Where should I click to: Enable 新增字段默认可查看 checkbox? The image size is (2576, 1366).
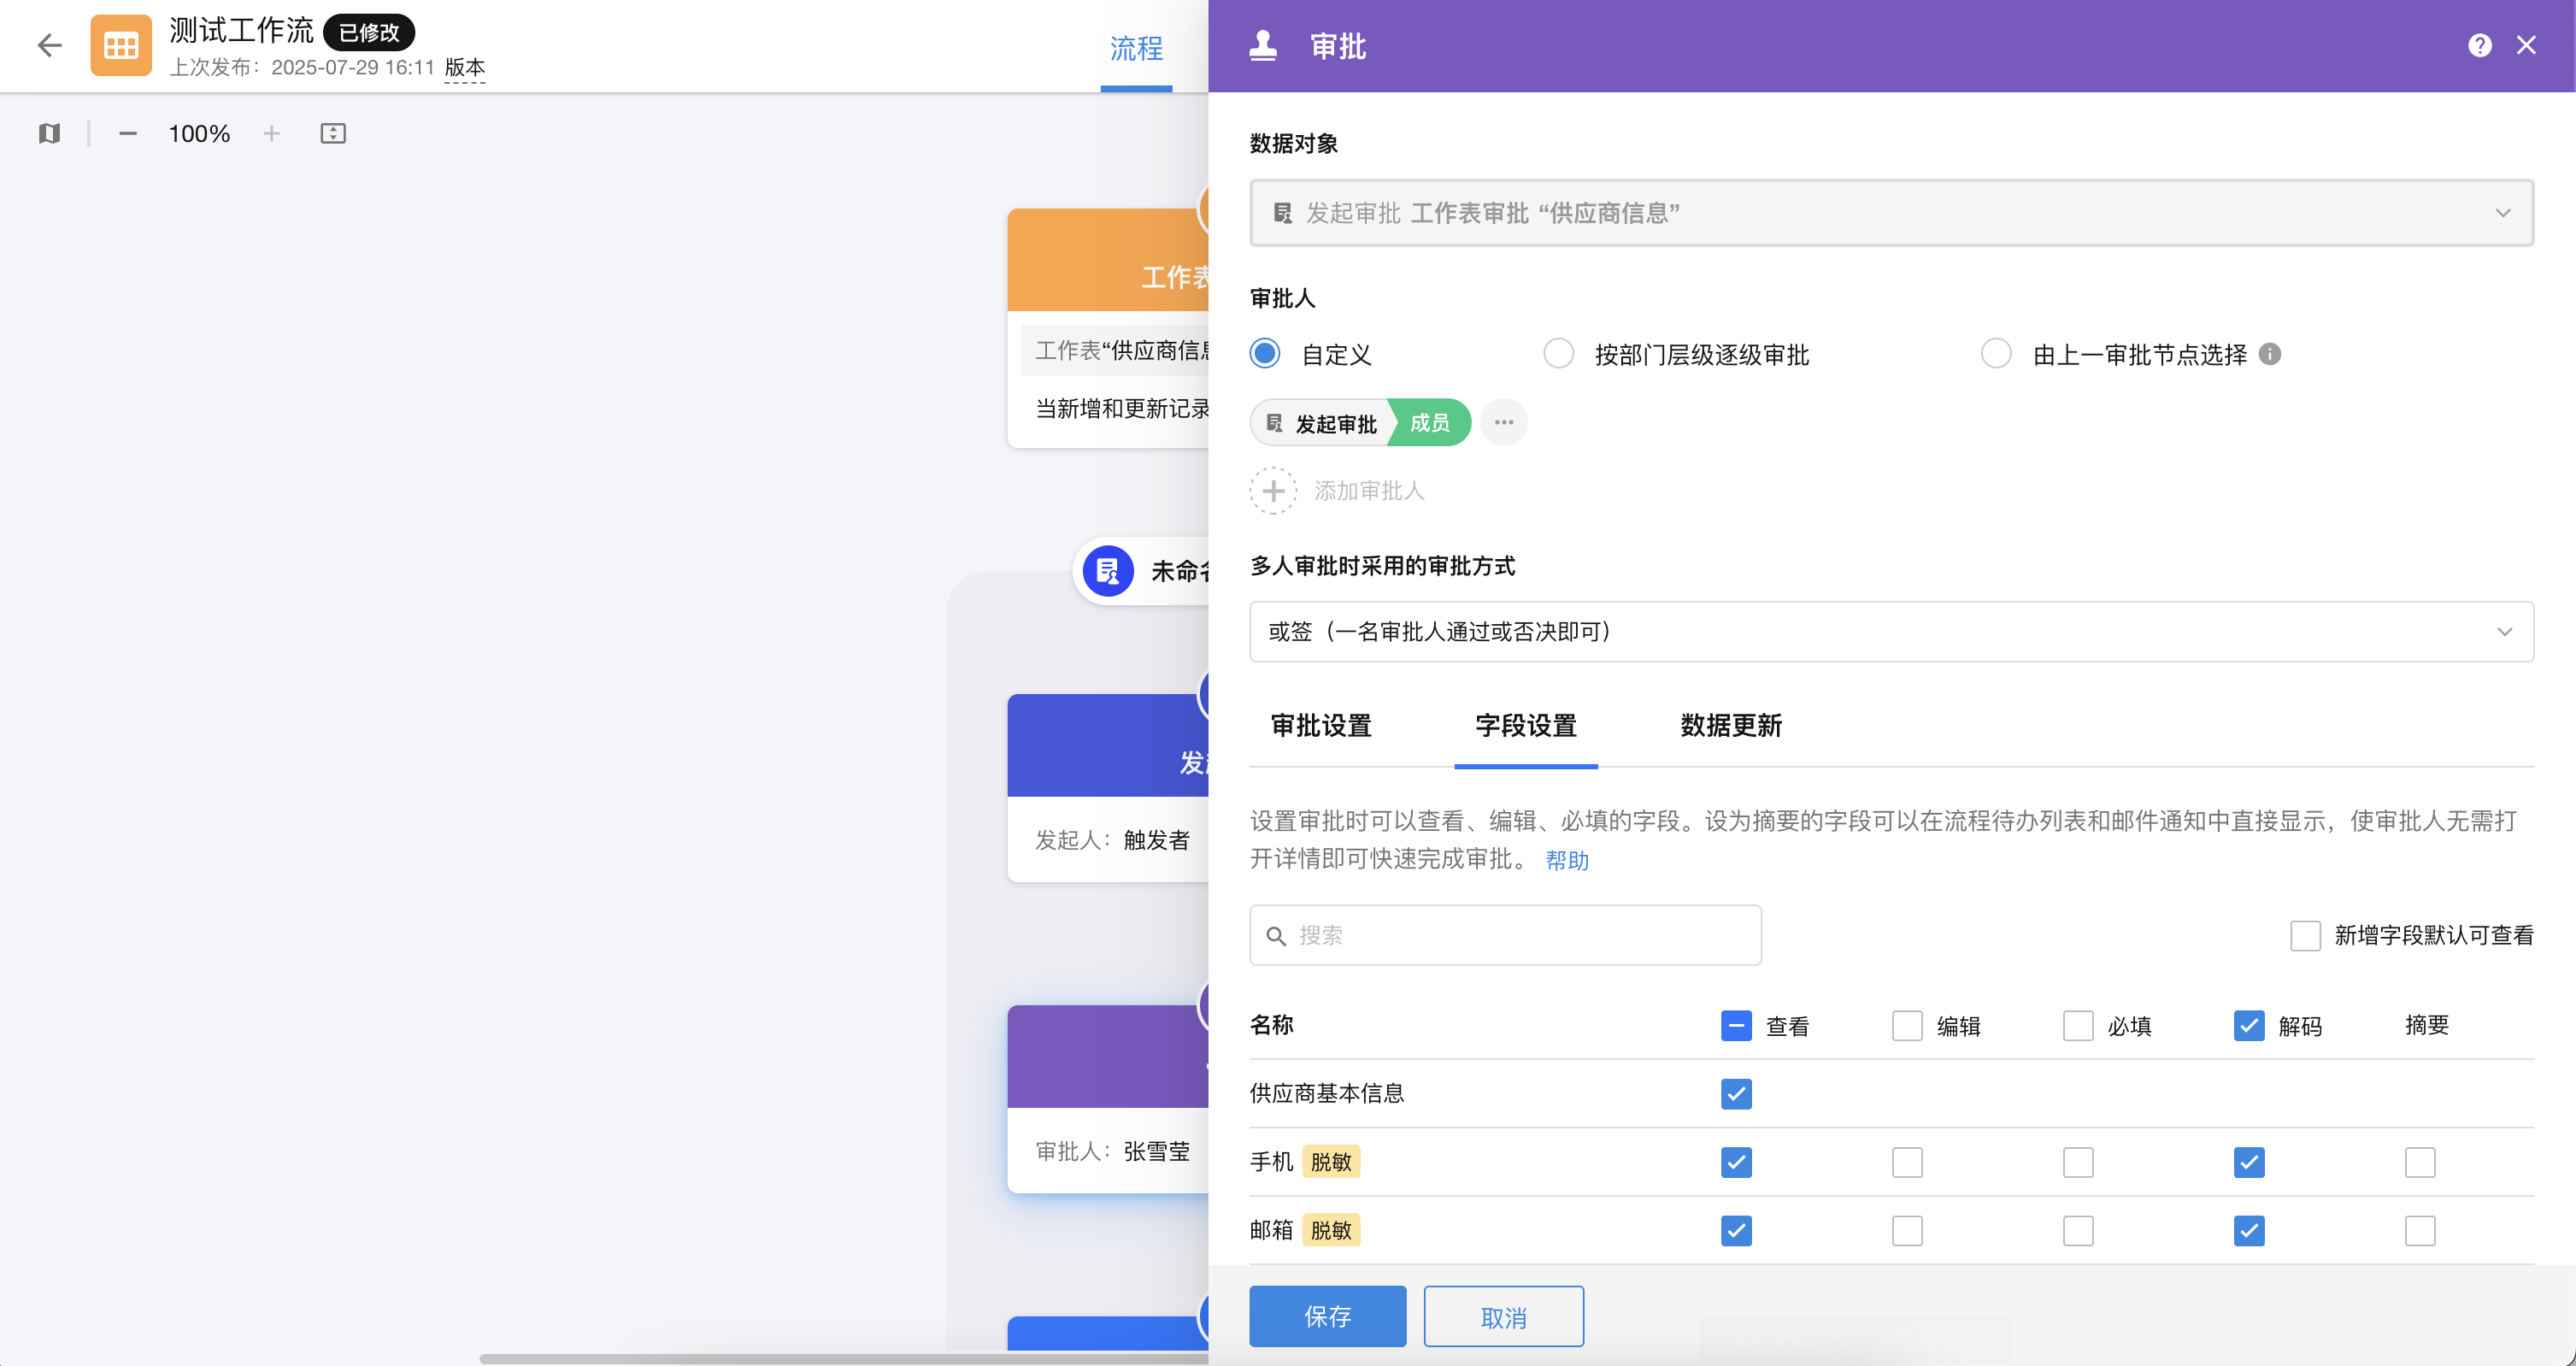click(x=2305, y=936)
